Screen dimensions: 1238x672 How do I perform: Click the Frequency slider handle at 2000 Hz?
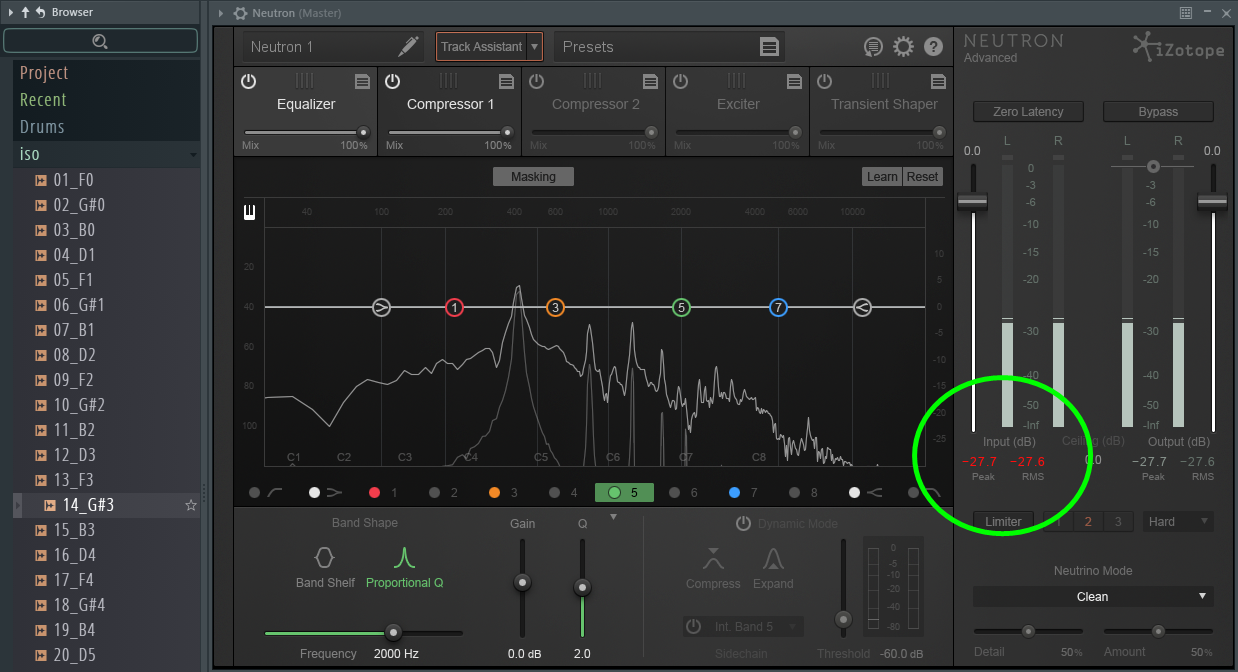(394, 632)
